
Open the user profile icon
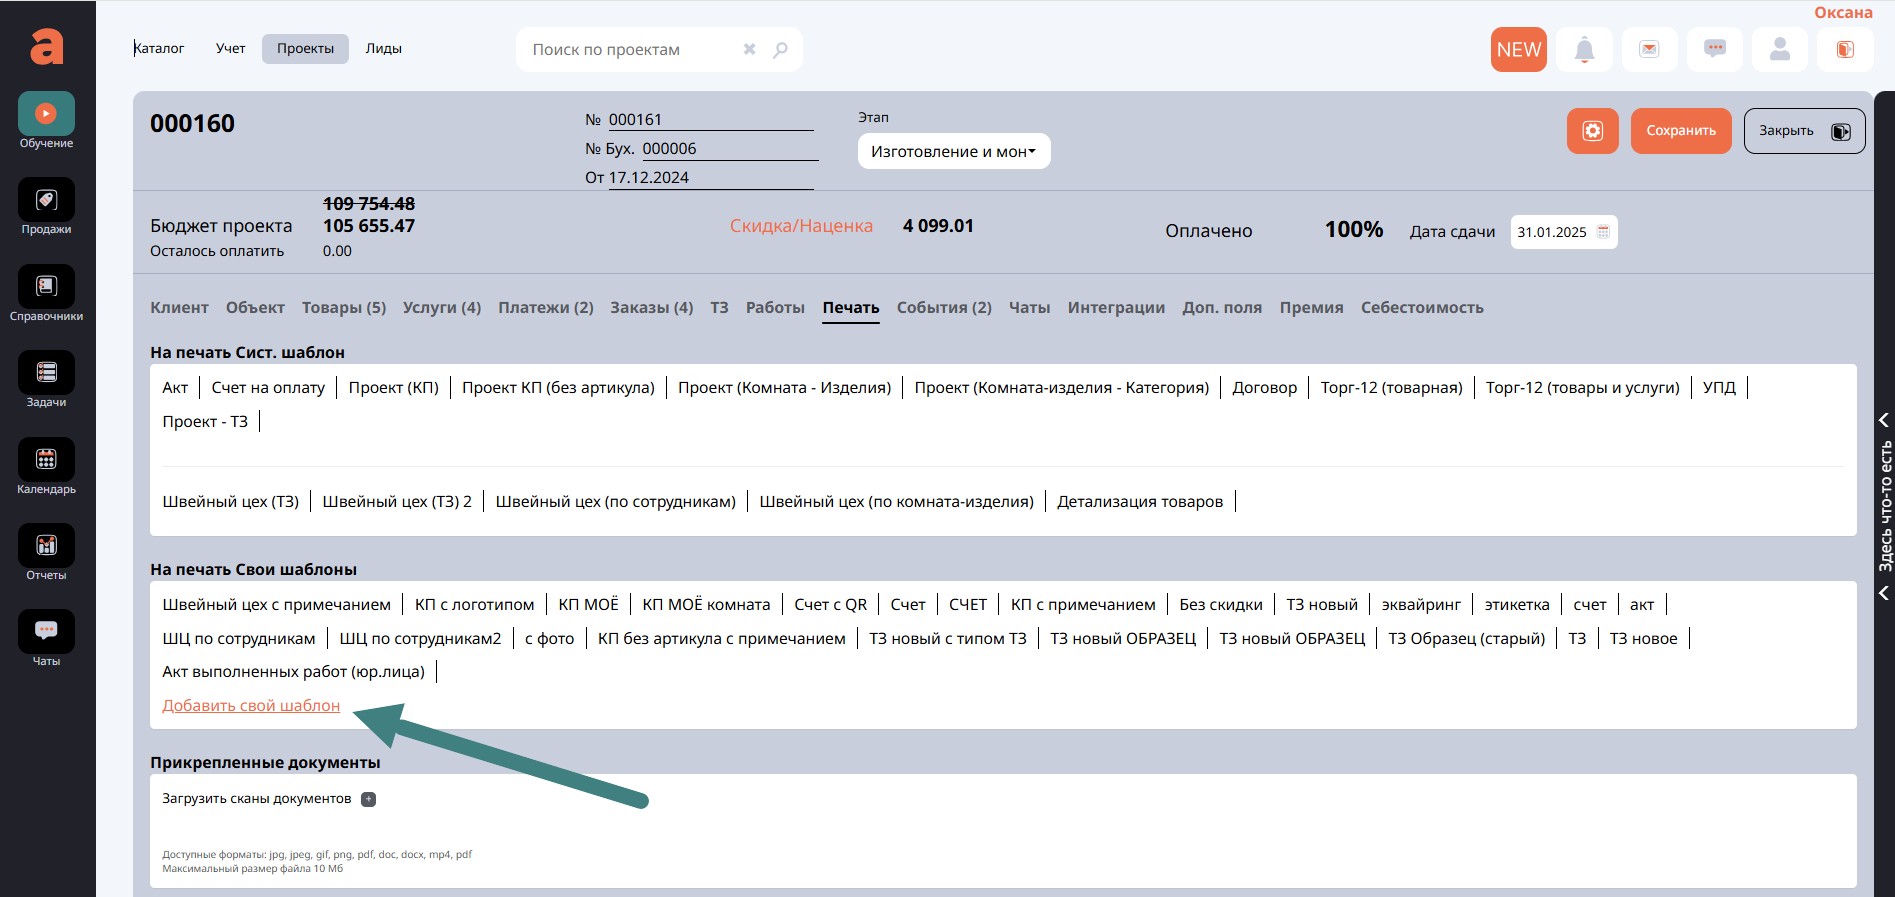pyautogui.click(x=1779, y=50)
